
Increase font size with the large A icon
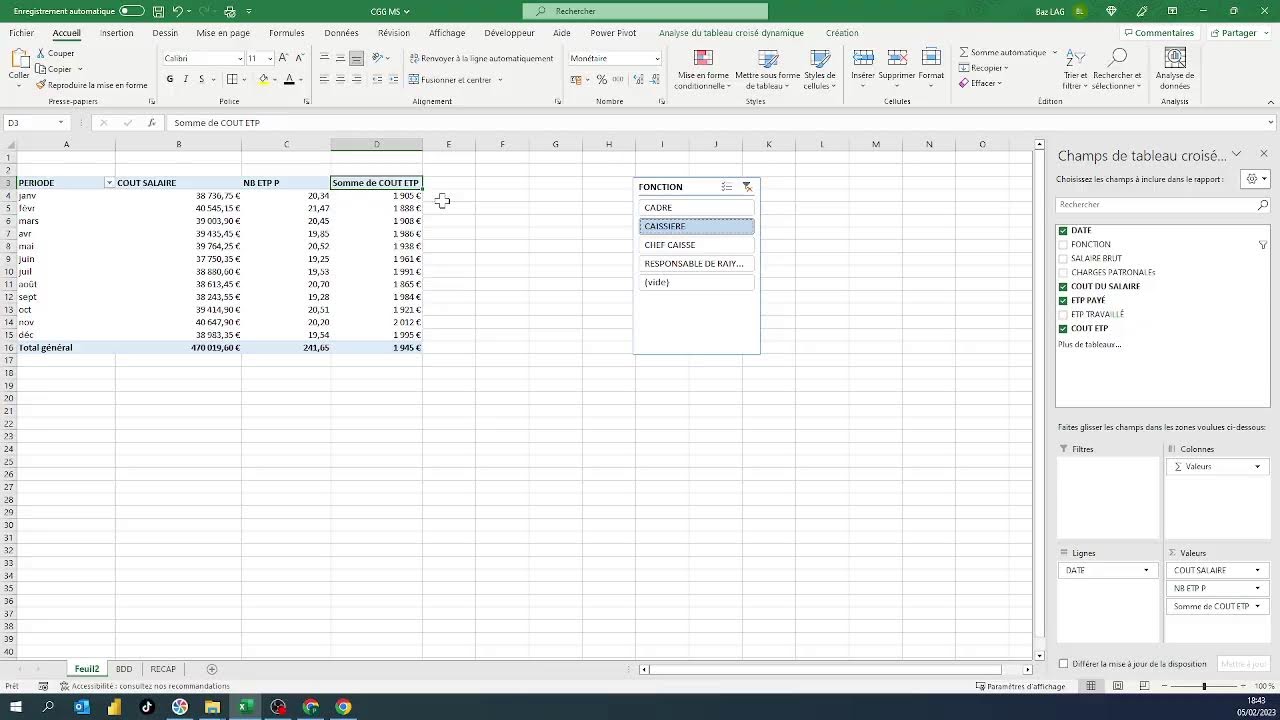coord(284,58)
